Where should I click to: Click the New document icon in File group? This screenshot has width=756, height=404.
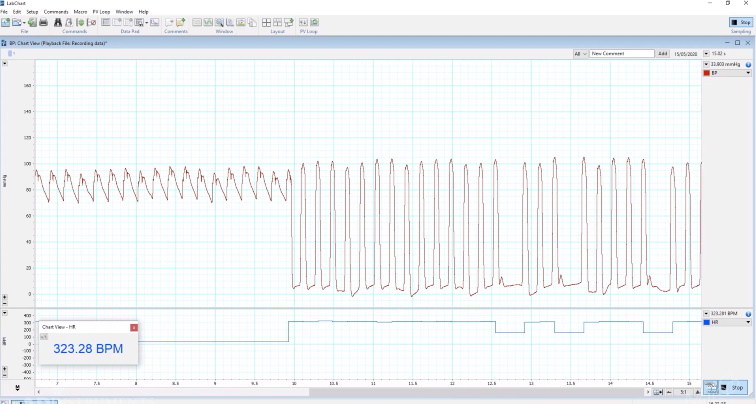pyautogui.click(x=5, y=22)
